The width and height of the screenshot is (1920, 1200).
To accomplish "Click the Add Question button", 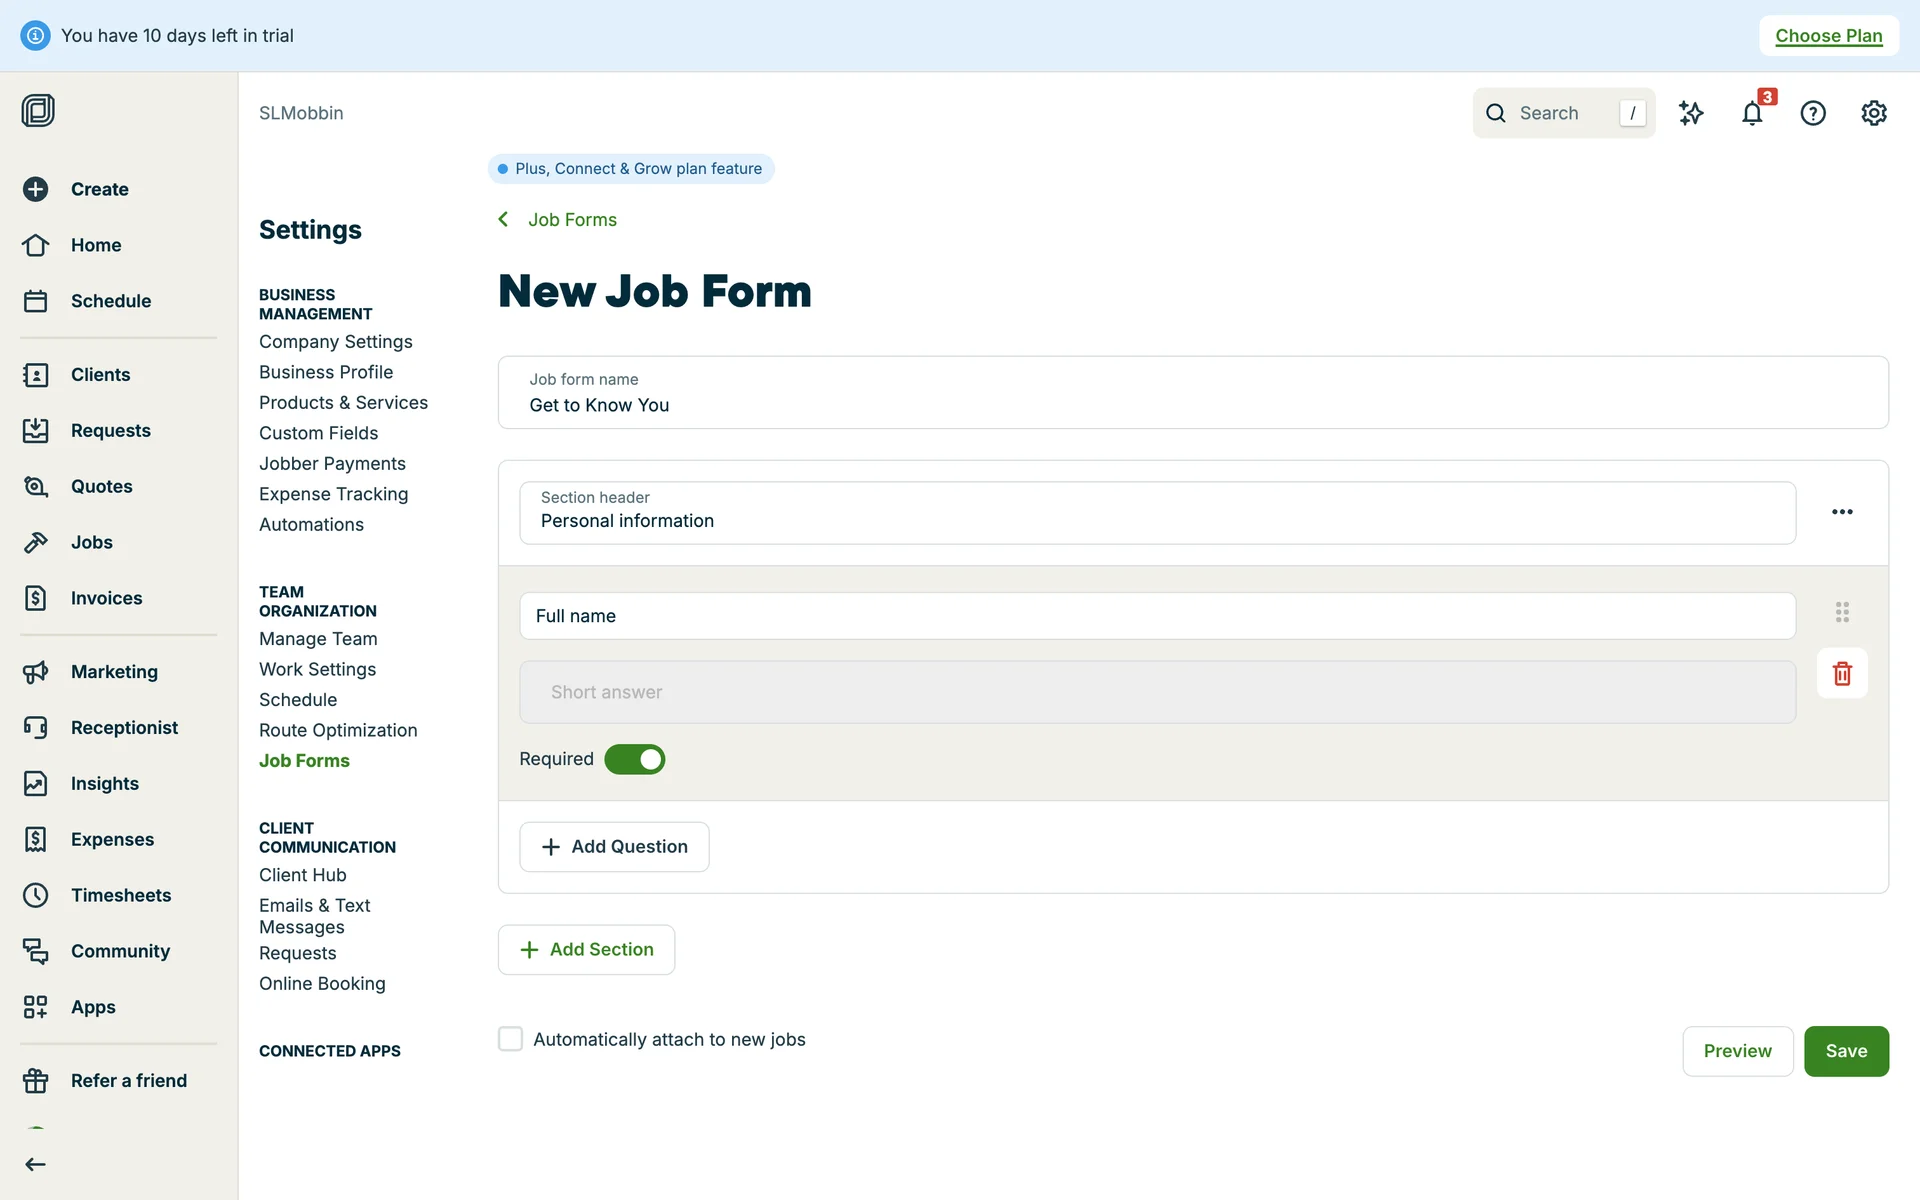I will tap(614, 847).
